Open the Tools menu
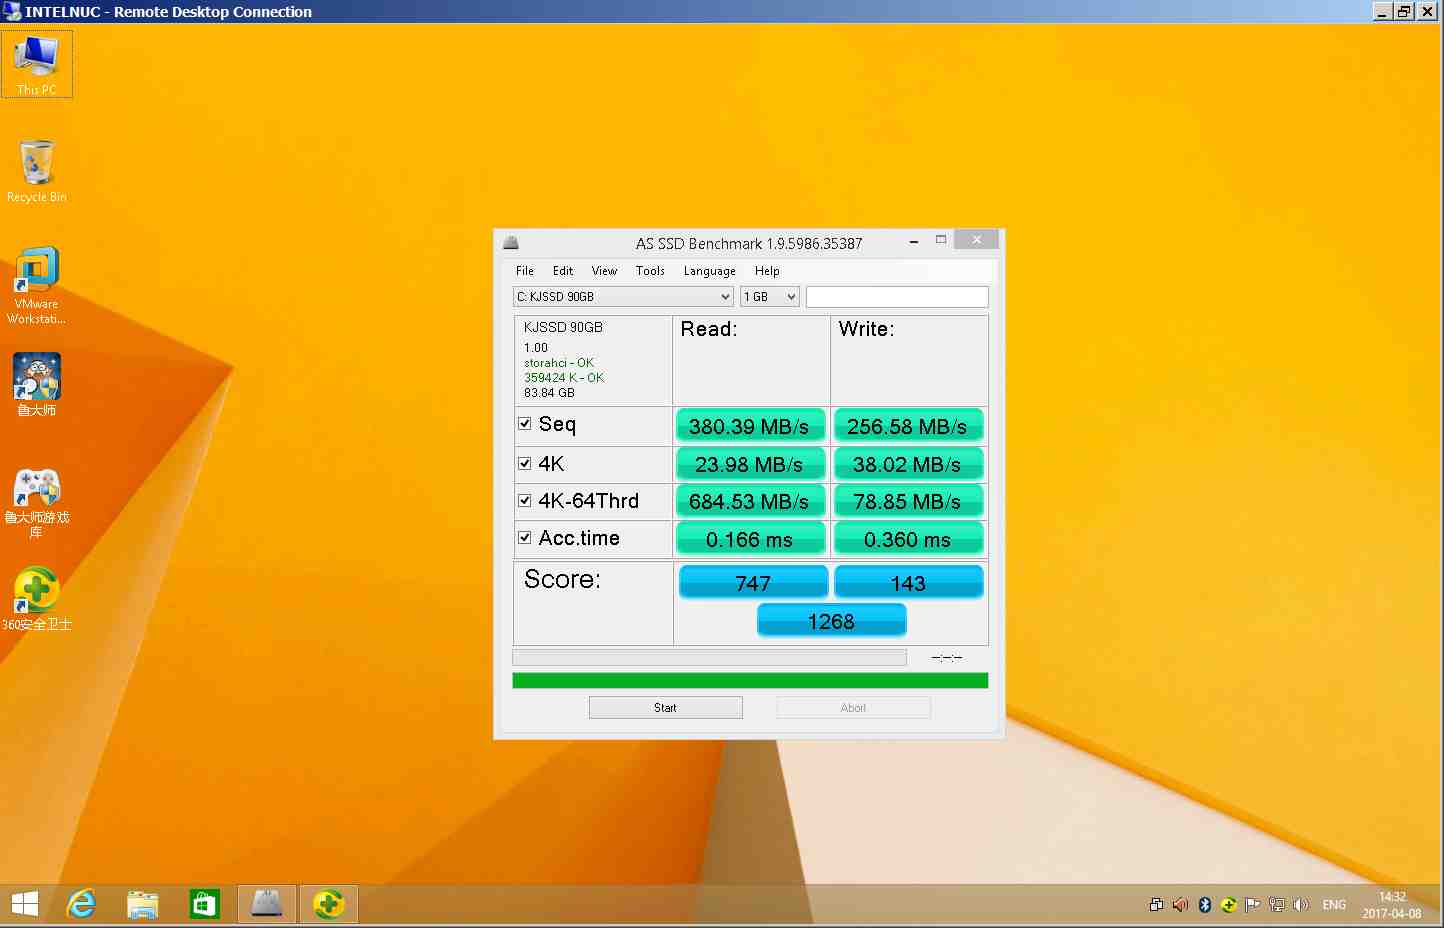Image resolution: width=1444 pixels, height=928 pixels. click(650, 271)
